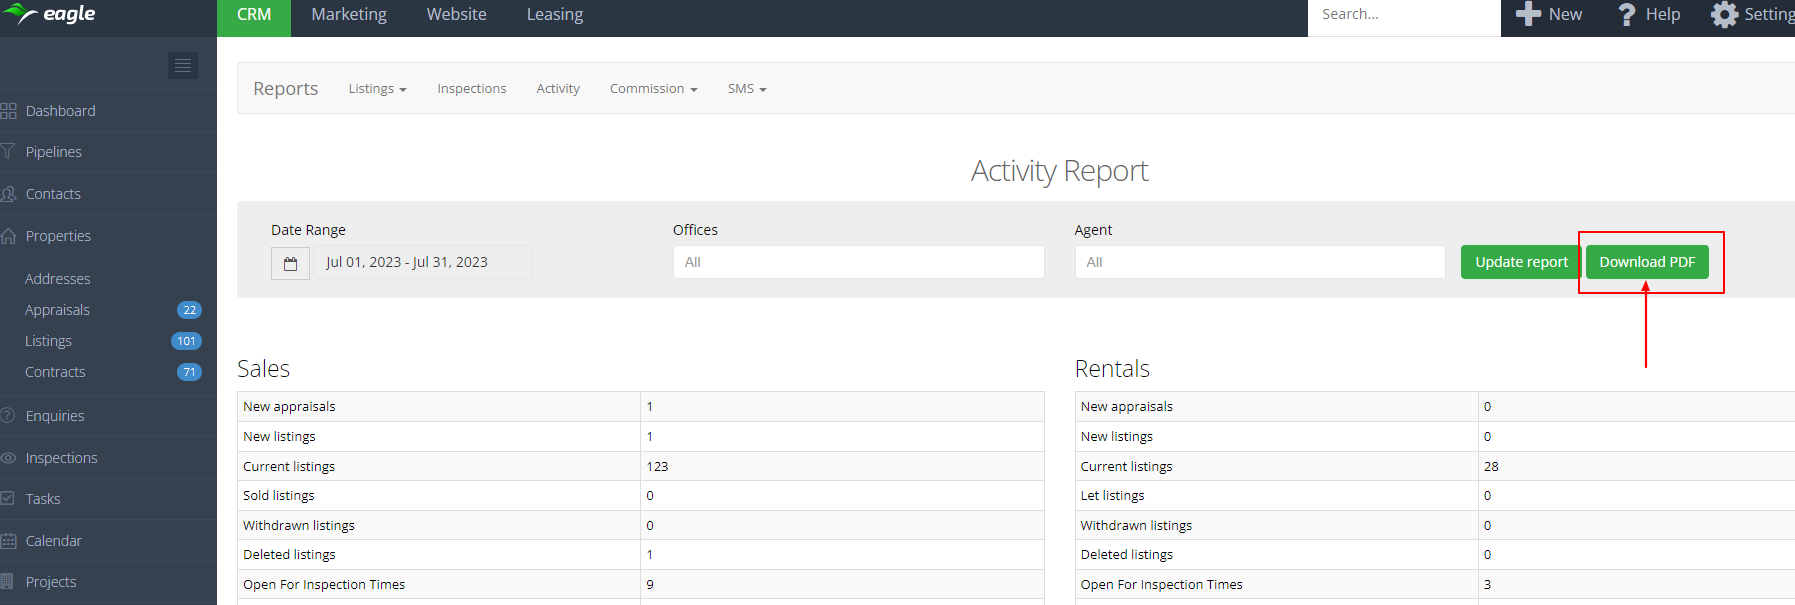Expand the SMS reports dropdown
The height and width of the screenshot is (605, 1795).
coord(746,89)
